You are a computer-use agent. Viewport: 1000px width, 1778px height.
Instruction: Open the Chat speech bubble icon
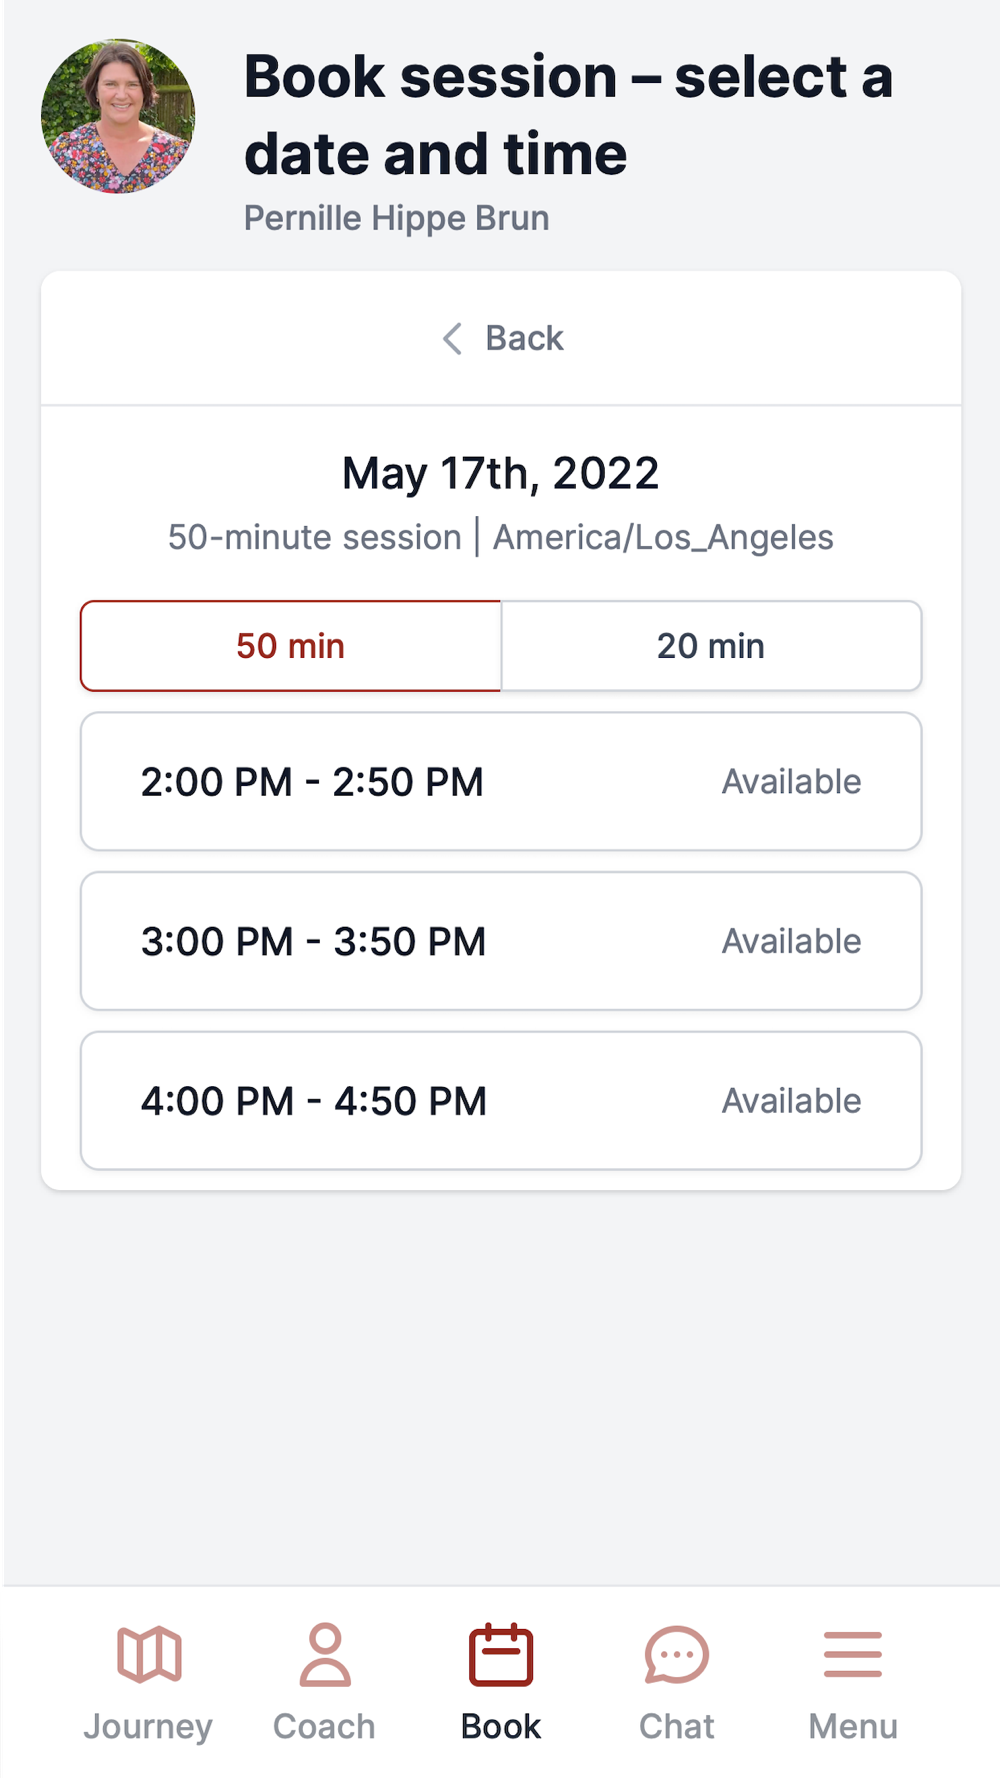point(677,1654)
